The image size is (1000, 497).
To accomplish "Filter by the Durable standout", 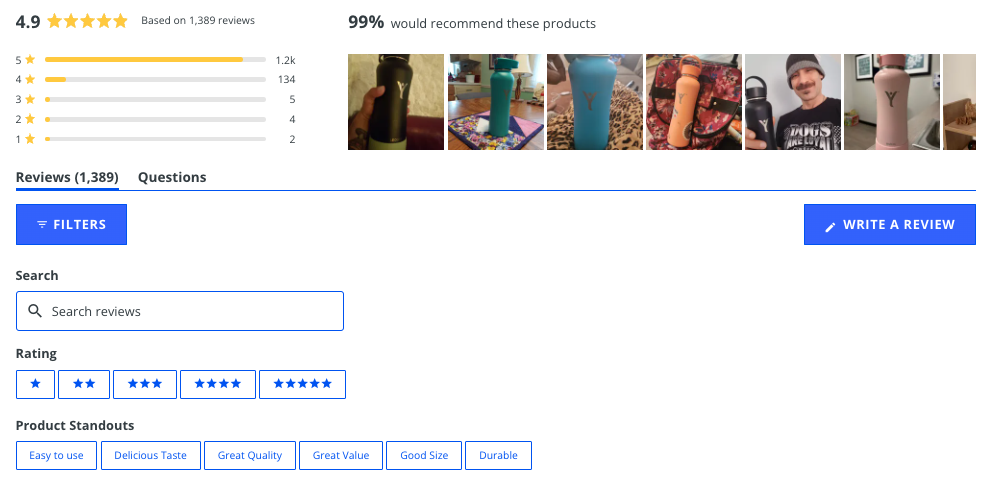I will 498,456.
